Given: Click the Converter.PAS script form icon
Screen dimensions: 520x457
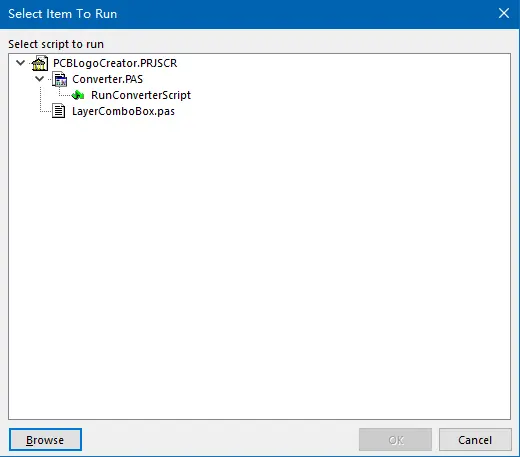Looking at the screenshot, I should 59,79.
